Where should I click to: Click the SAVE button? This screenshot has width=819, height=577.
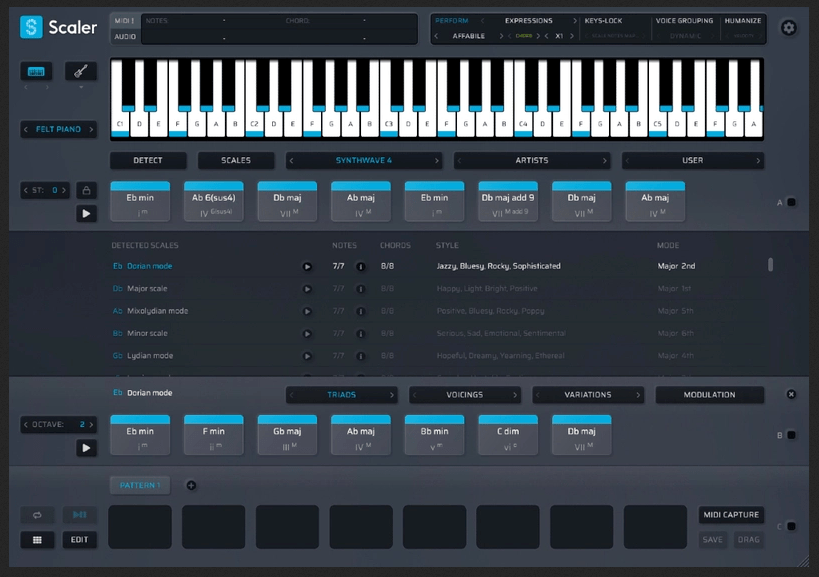[712, 540]
